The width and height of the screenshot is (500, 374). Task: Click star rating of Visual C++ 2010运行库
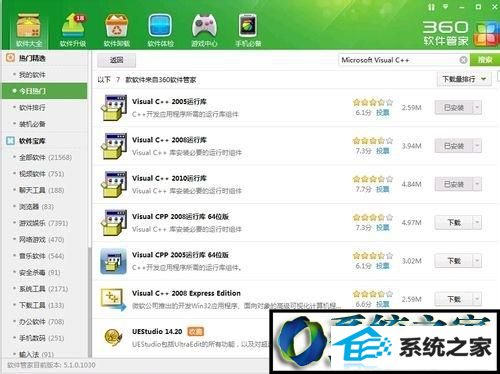[x=373, y=179]
